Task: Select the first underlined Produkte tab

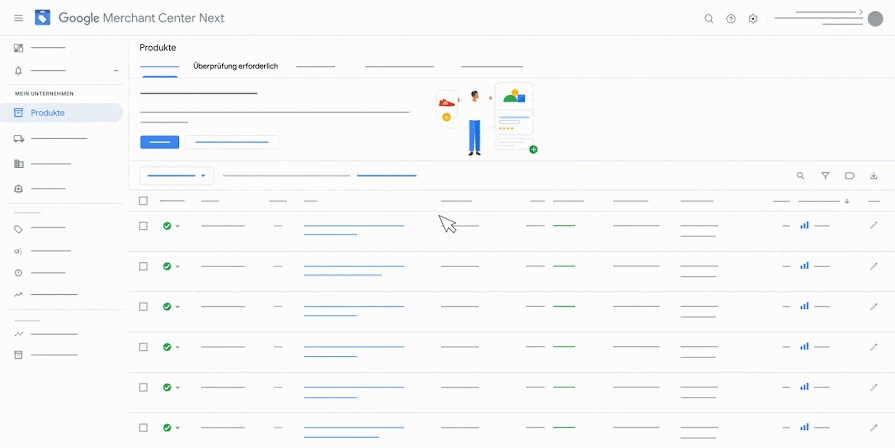Action: (160, 67)
